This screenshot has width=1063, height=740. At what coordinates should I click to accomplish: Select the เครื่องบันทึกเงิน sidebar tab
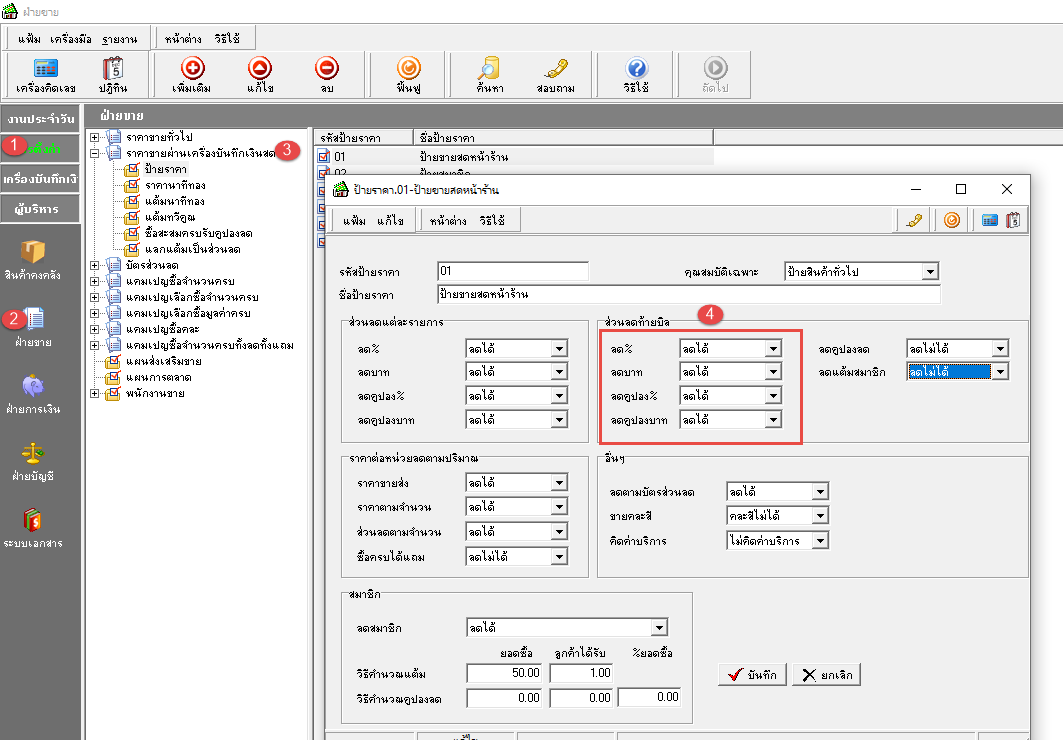coord(41,179)
